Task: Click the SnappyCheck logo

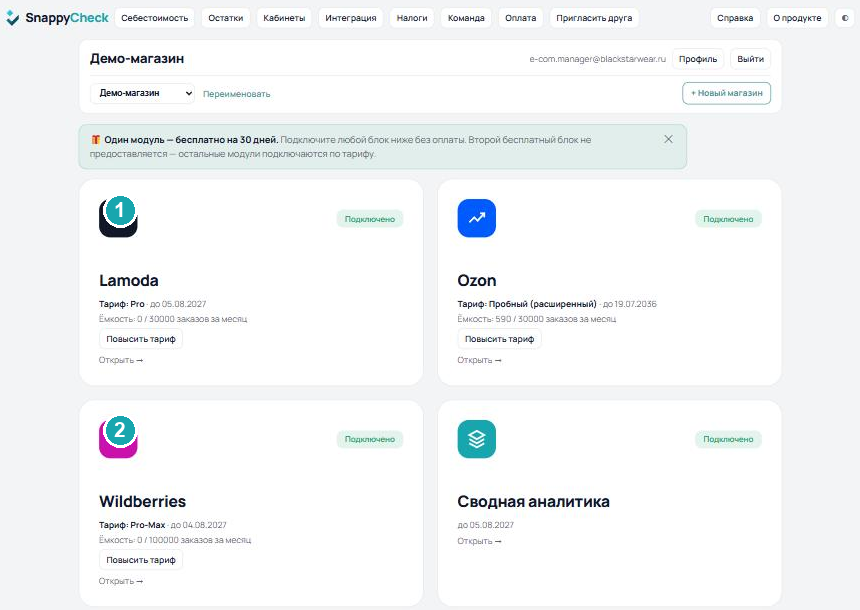Action: [x=58, y=18]
